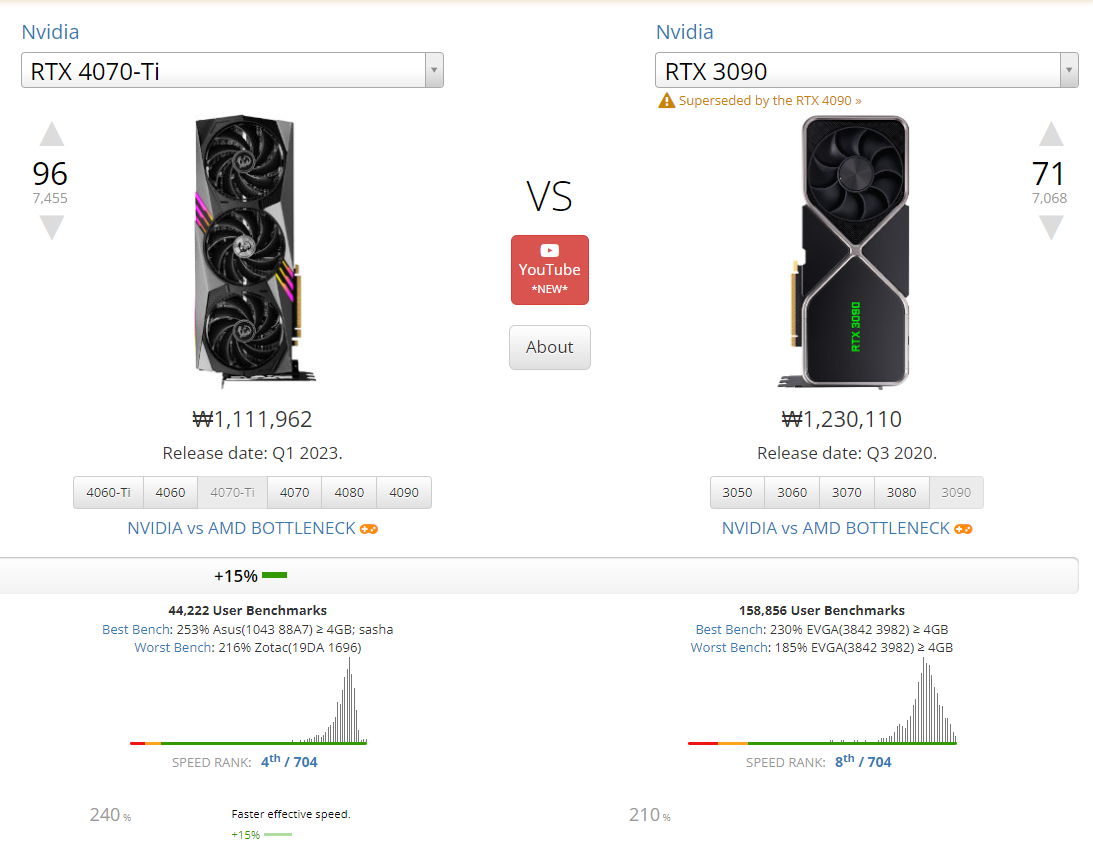
Task: Switch to the 3050 comparison tab
Action: click(x=737, y=492)
